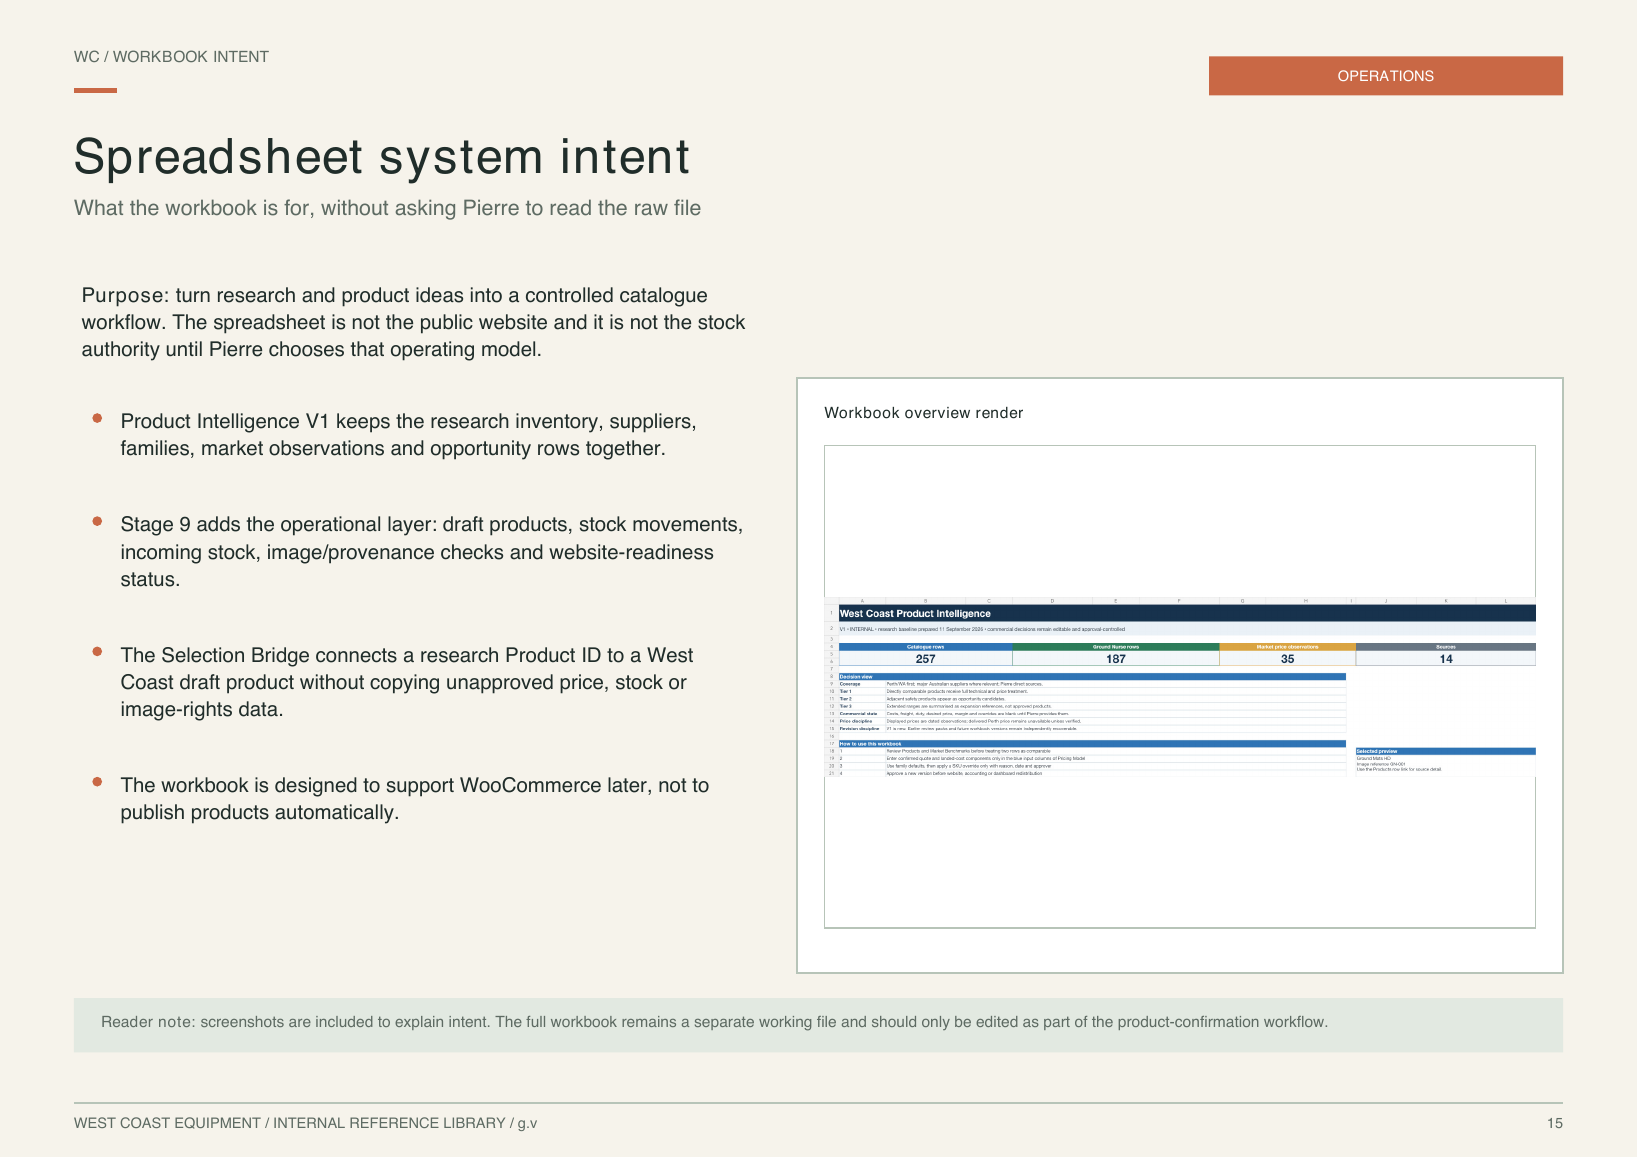Click the Ground Nurse rows value 187
The image size is (1638, 1158).
click(1116, 659)
